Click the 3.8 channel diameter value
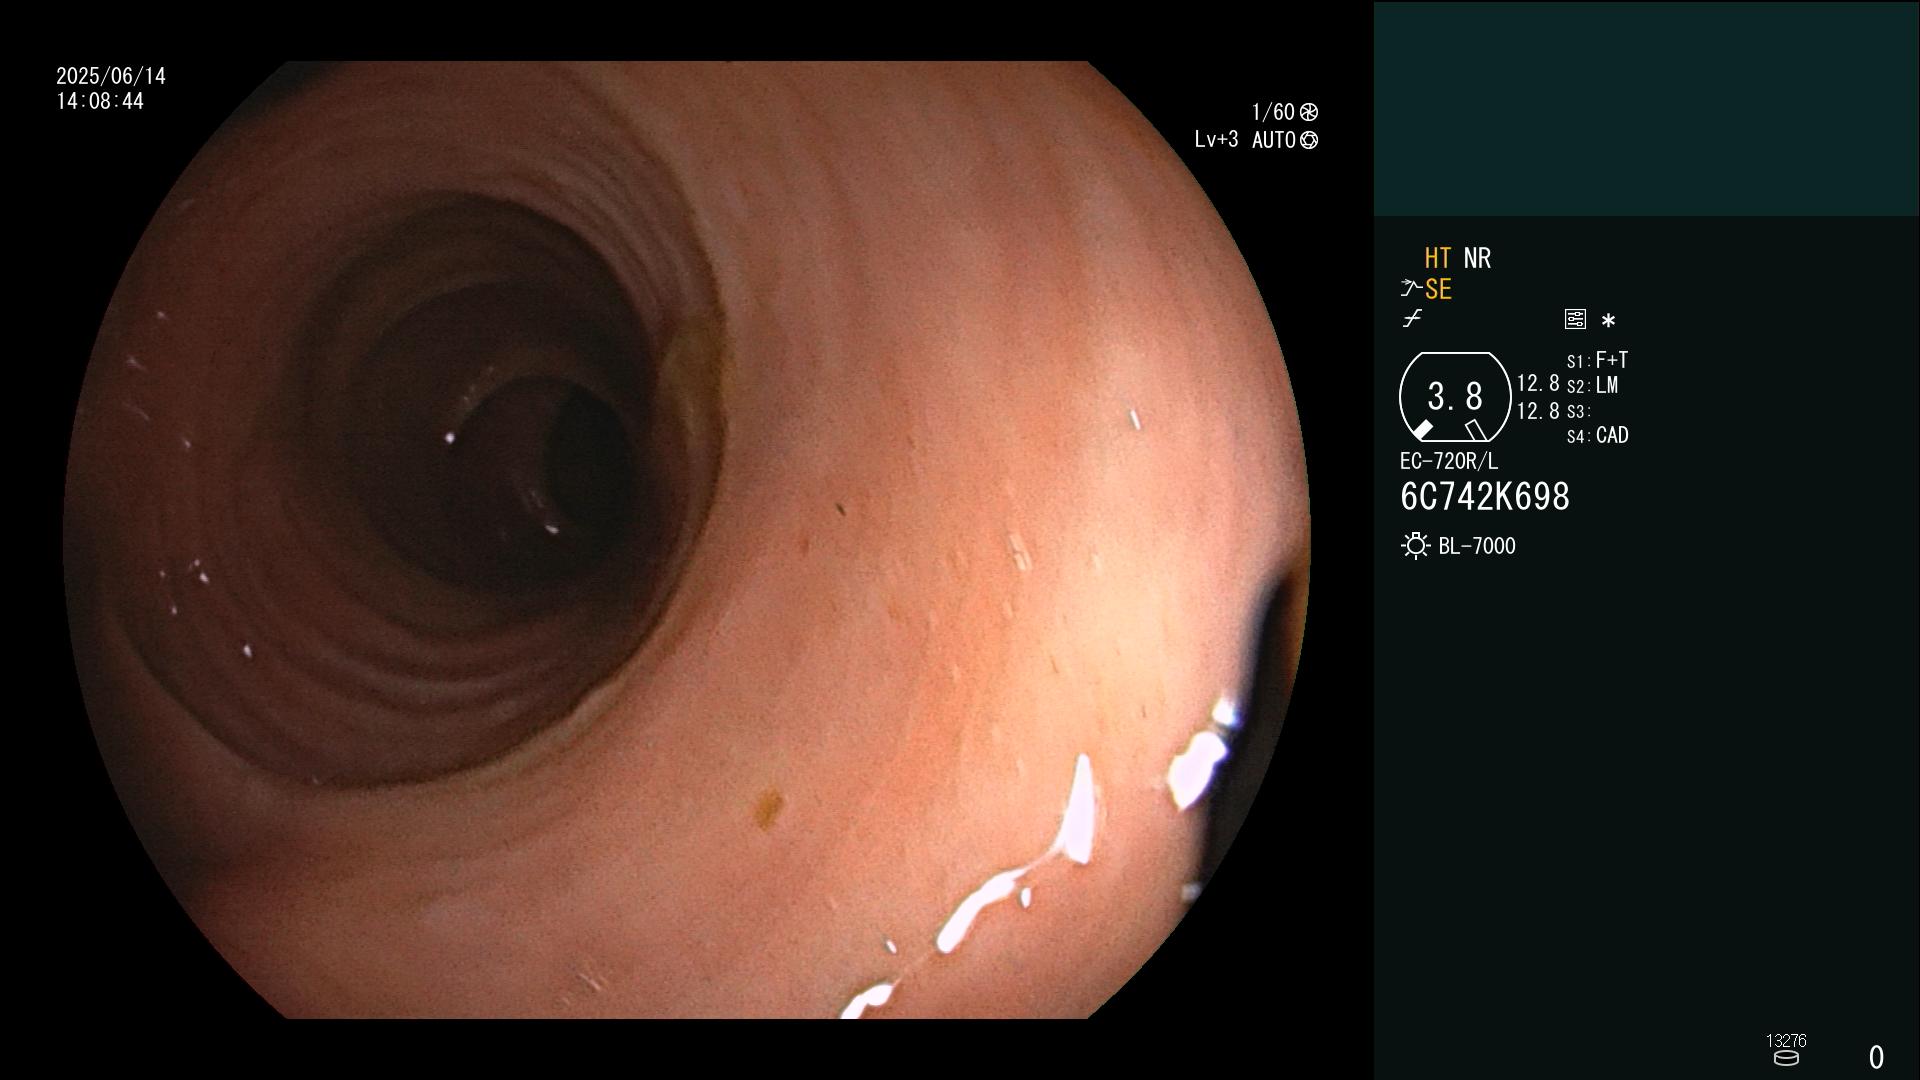The width and height of the screenshot is (1920, 1080). point(1455,397)
